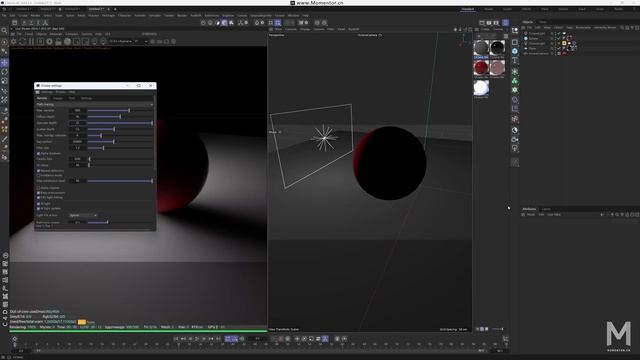Pause the Octane Live Viewer render

[x=31, y=41]
